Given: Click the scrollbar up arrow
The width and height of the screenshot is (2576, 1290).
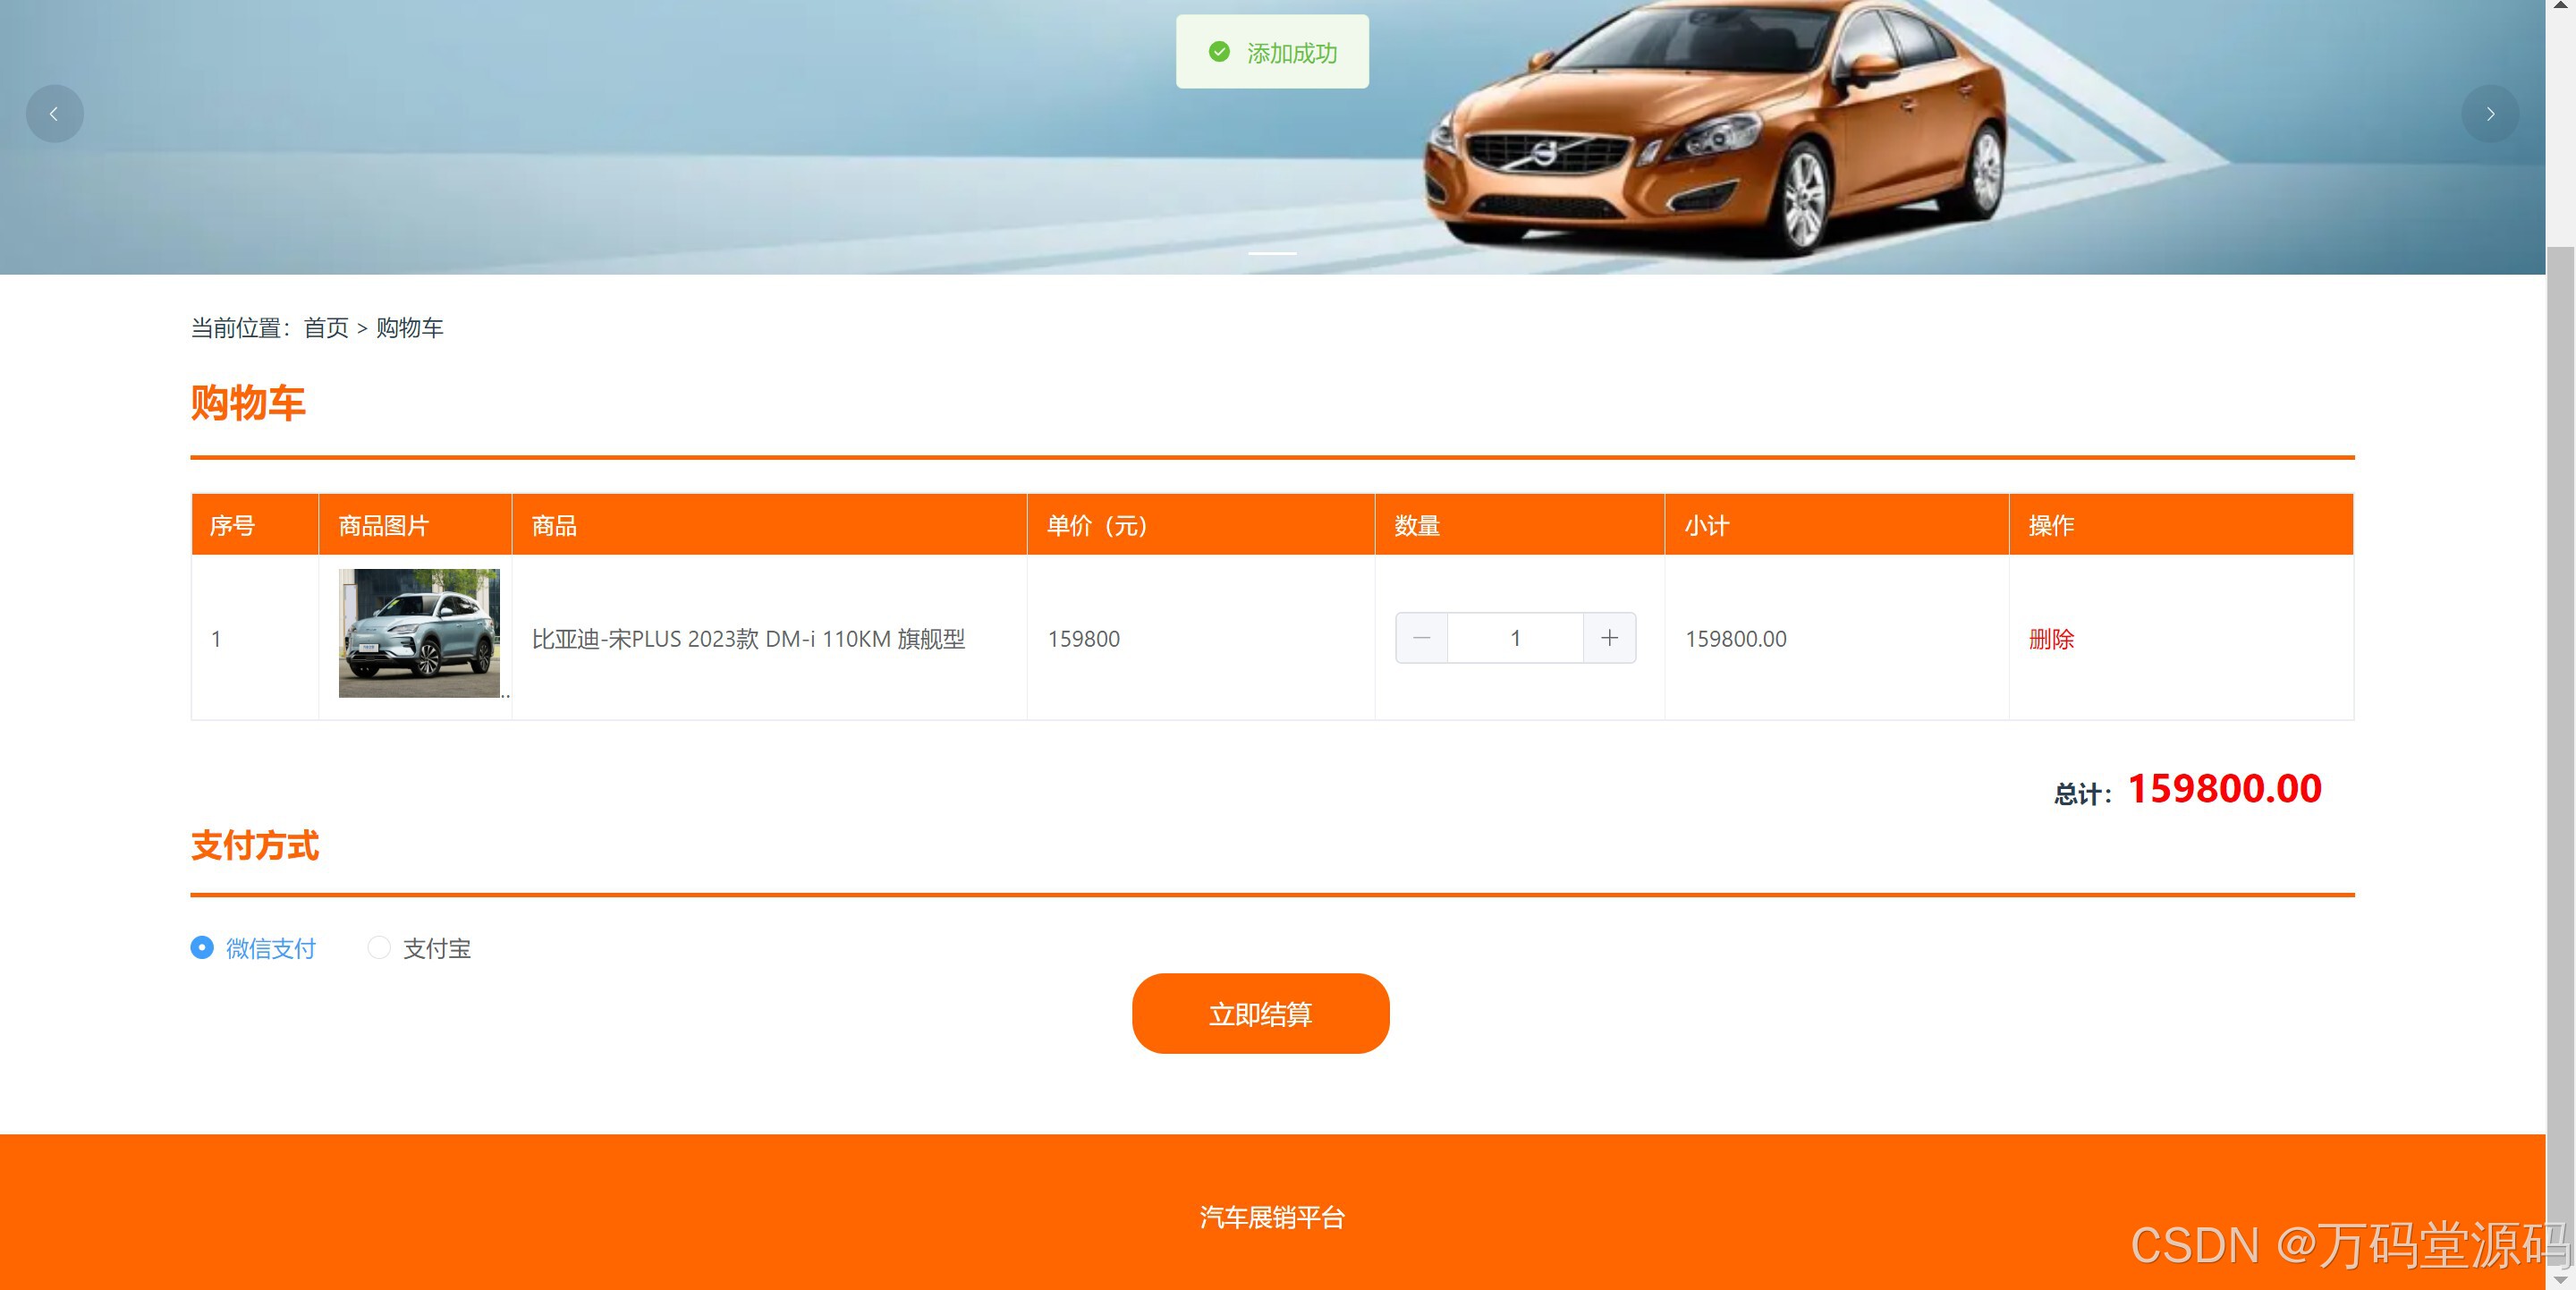Looking at the screenshot, I should click(2560, 6).
